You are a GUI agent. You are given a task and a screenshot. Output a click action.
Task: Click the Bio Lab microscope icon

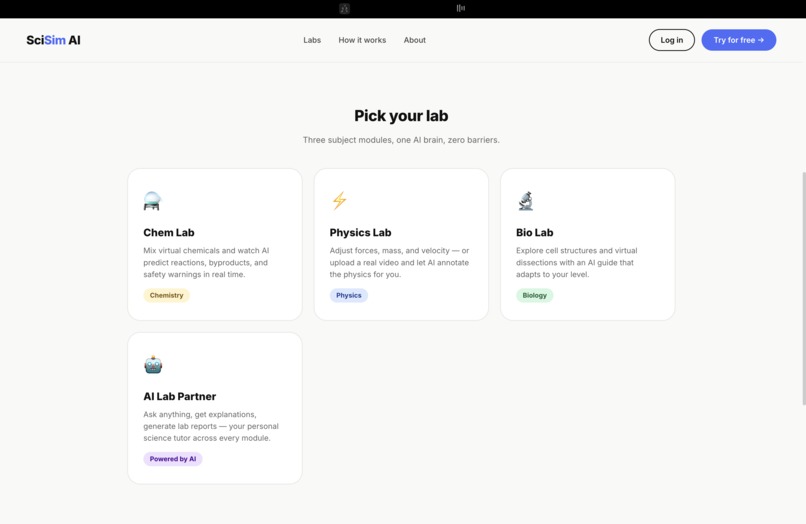pos(525,201)
